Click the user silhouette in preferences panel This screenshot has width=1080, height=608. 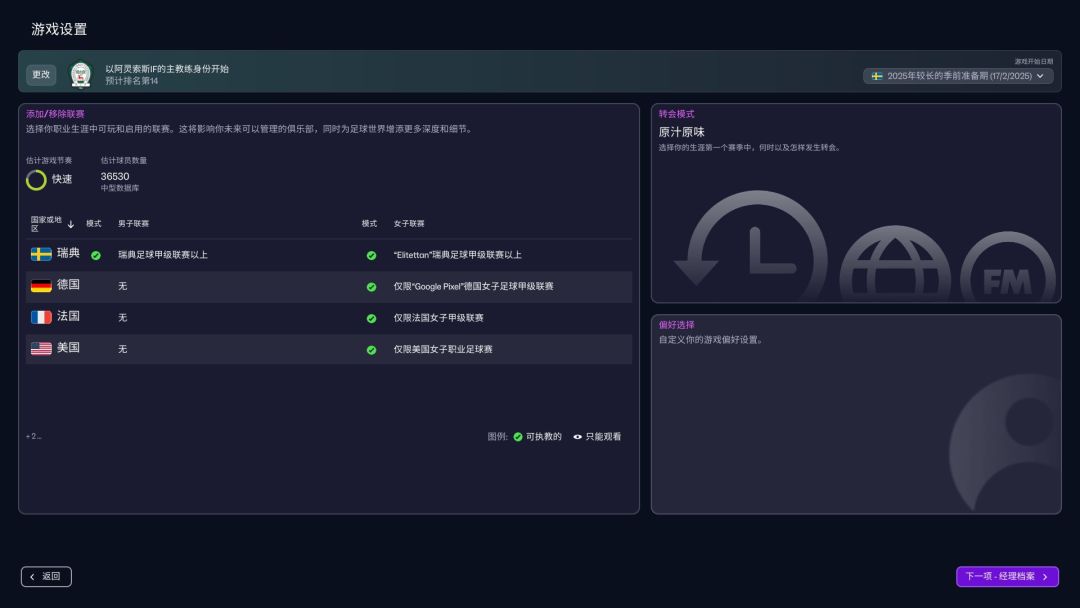[x=1005, y=442]
